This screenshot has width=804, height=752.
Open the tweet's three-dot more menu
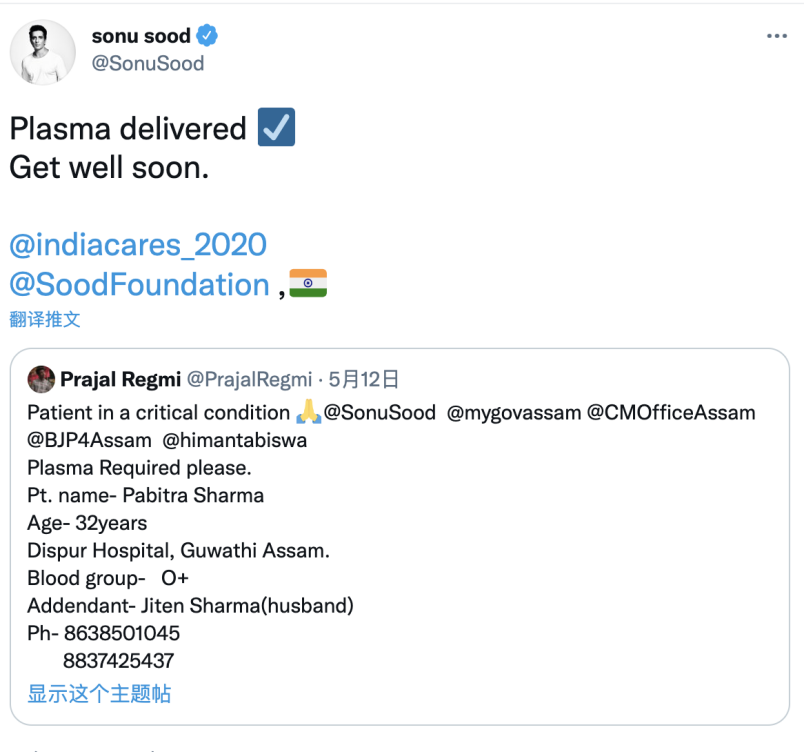pos(776,36)
